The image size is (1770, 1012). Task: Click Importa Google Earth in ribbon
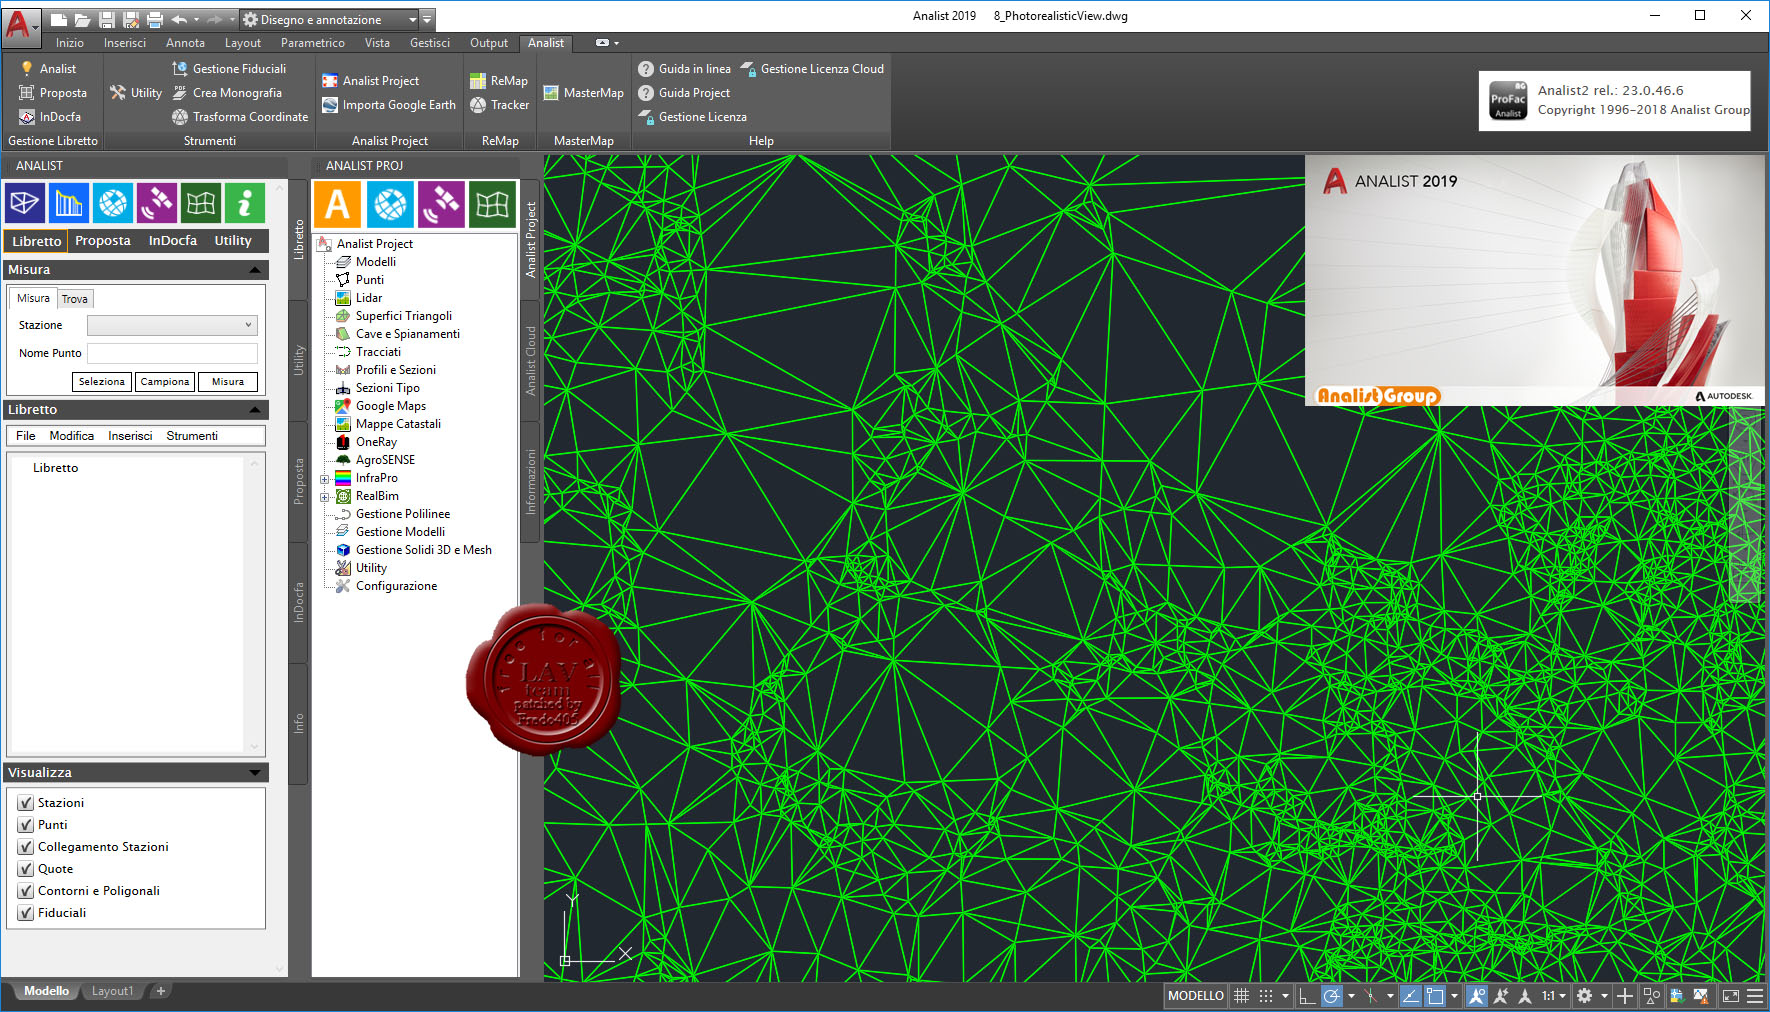point(389,105)
